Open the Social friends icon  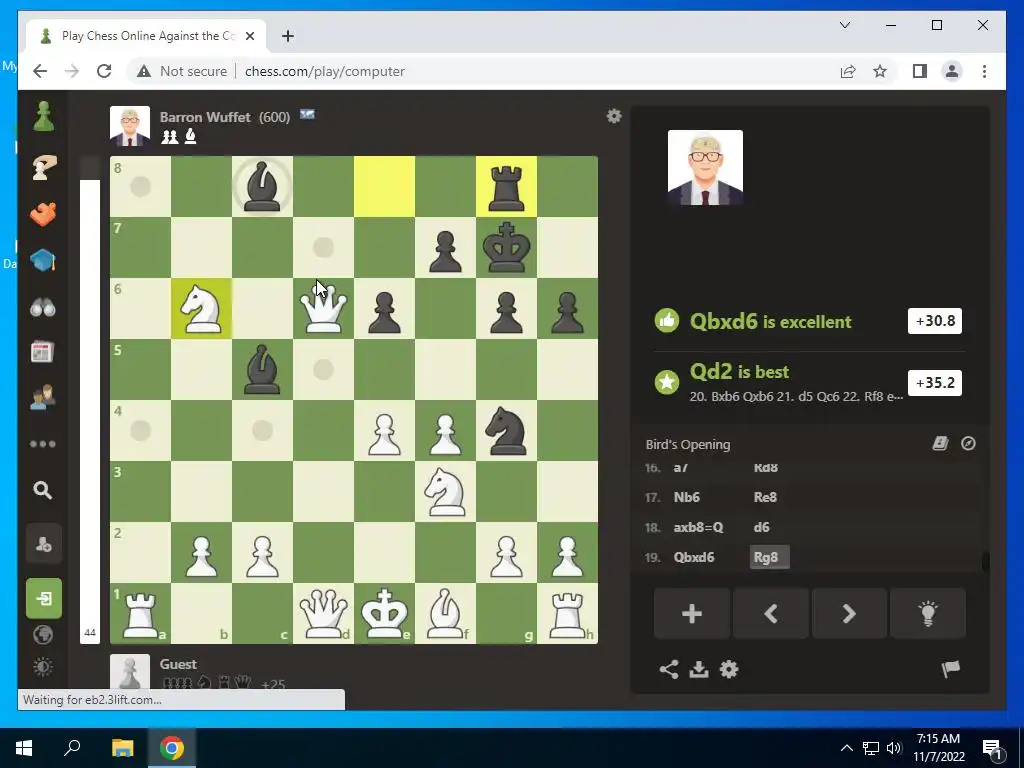click(x=43, y=398)
